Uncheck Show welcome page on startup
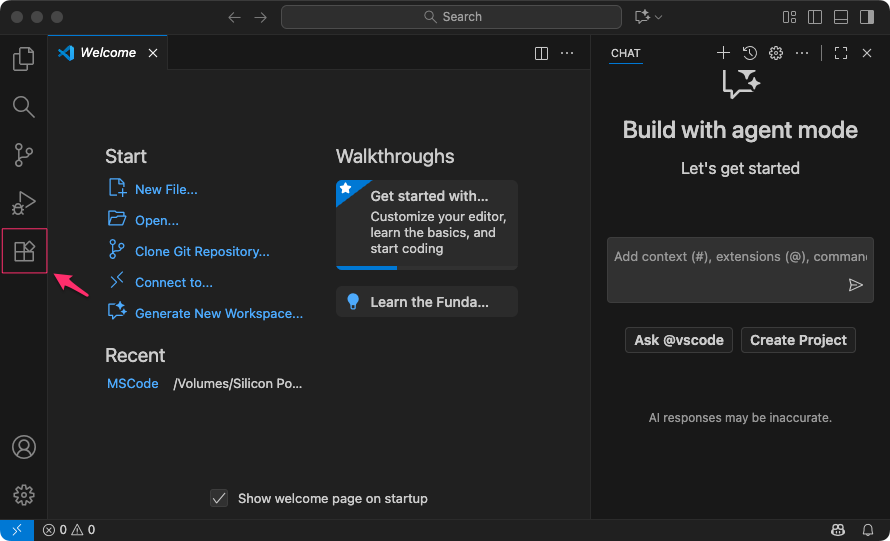This screenshot has height=541, width=890. pyautogui.click(x=219, y=498)
